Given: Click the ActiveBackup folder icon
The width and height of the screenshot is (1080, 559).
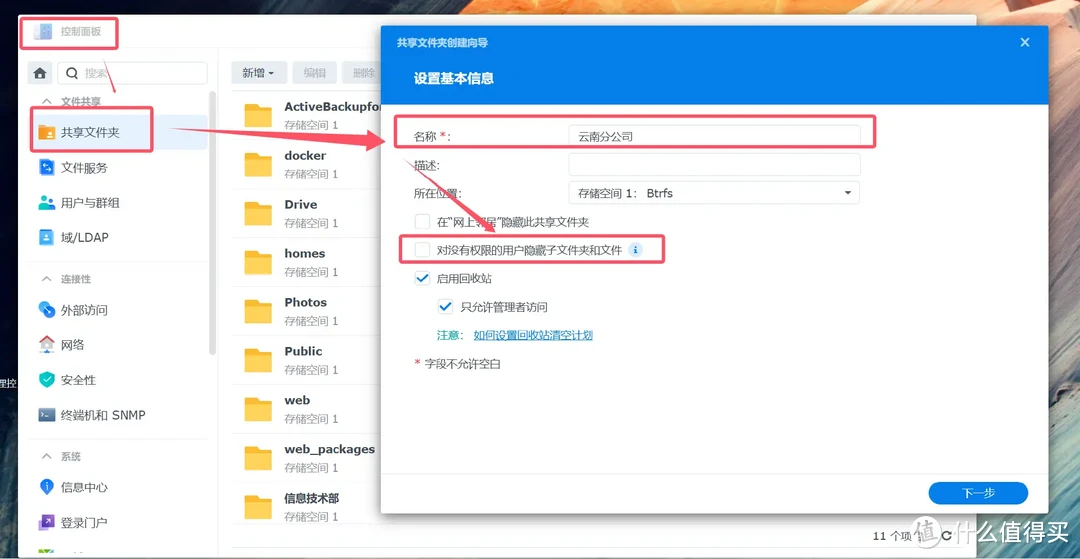Looking at the screenshot, I should [258, 115].
